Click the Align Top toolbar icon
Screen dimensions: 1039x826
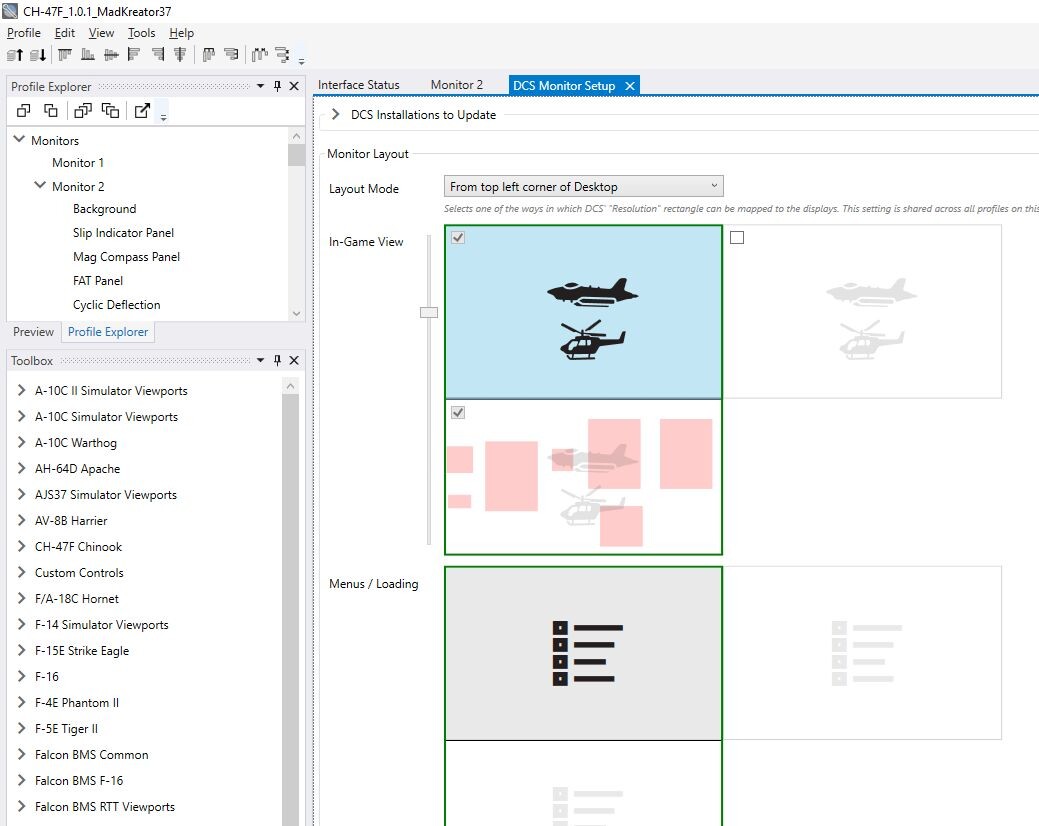(65, 54)
